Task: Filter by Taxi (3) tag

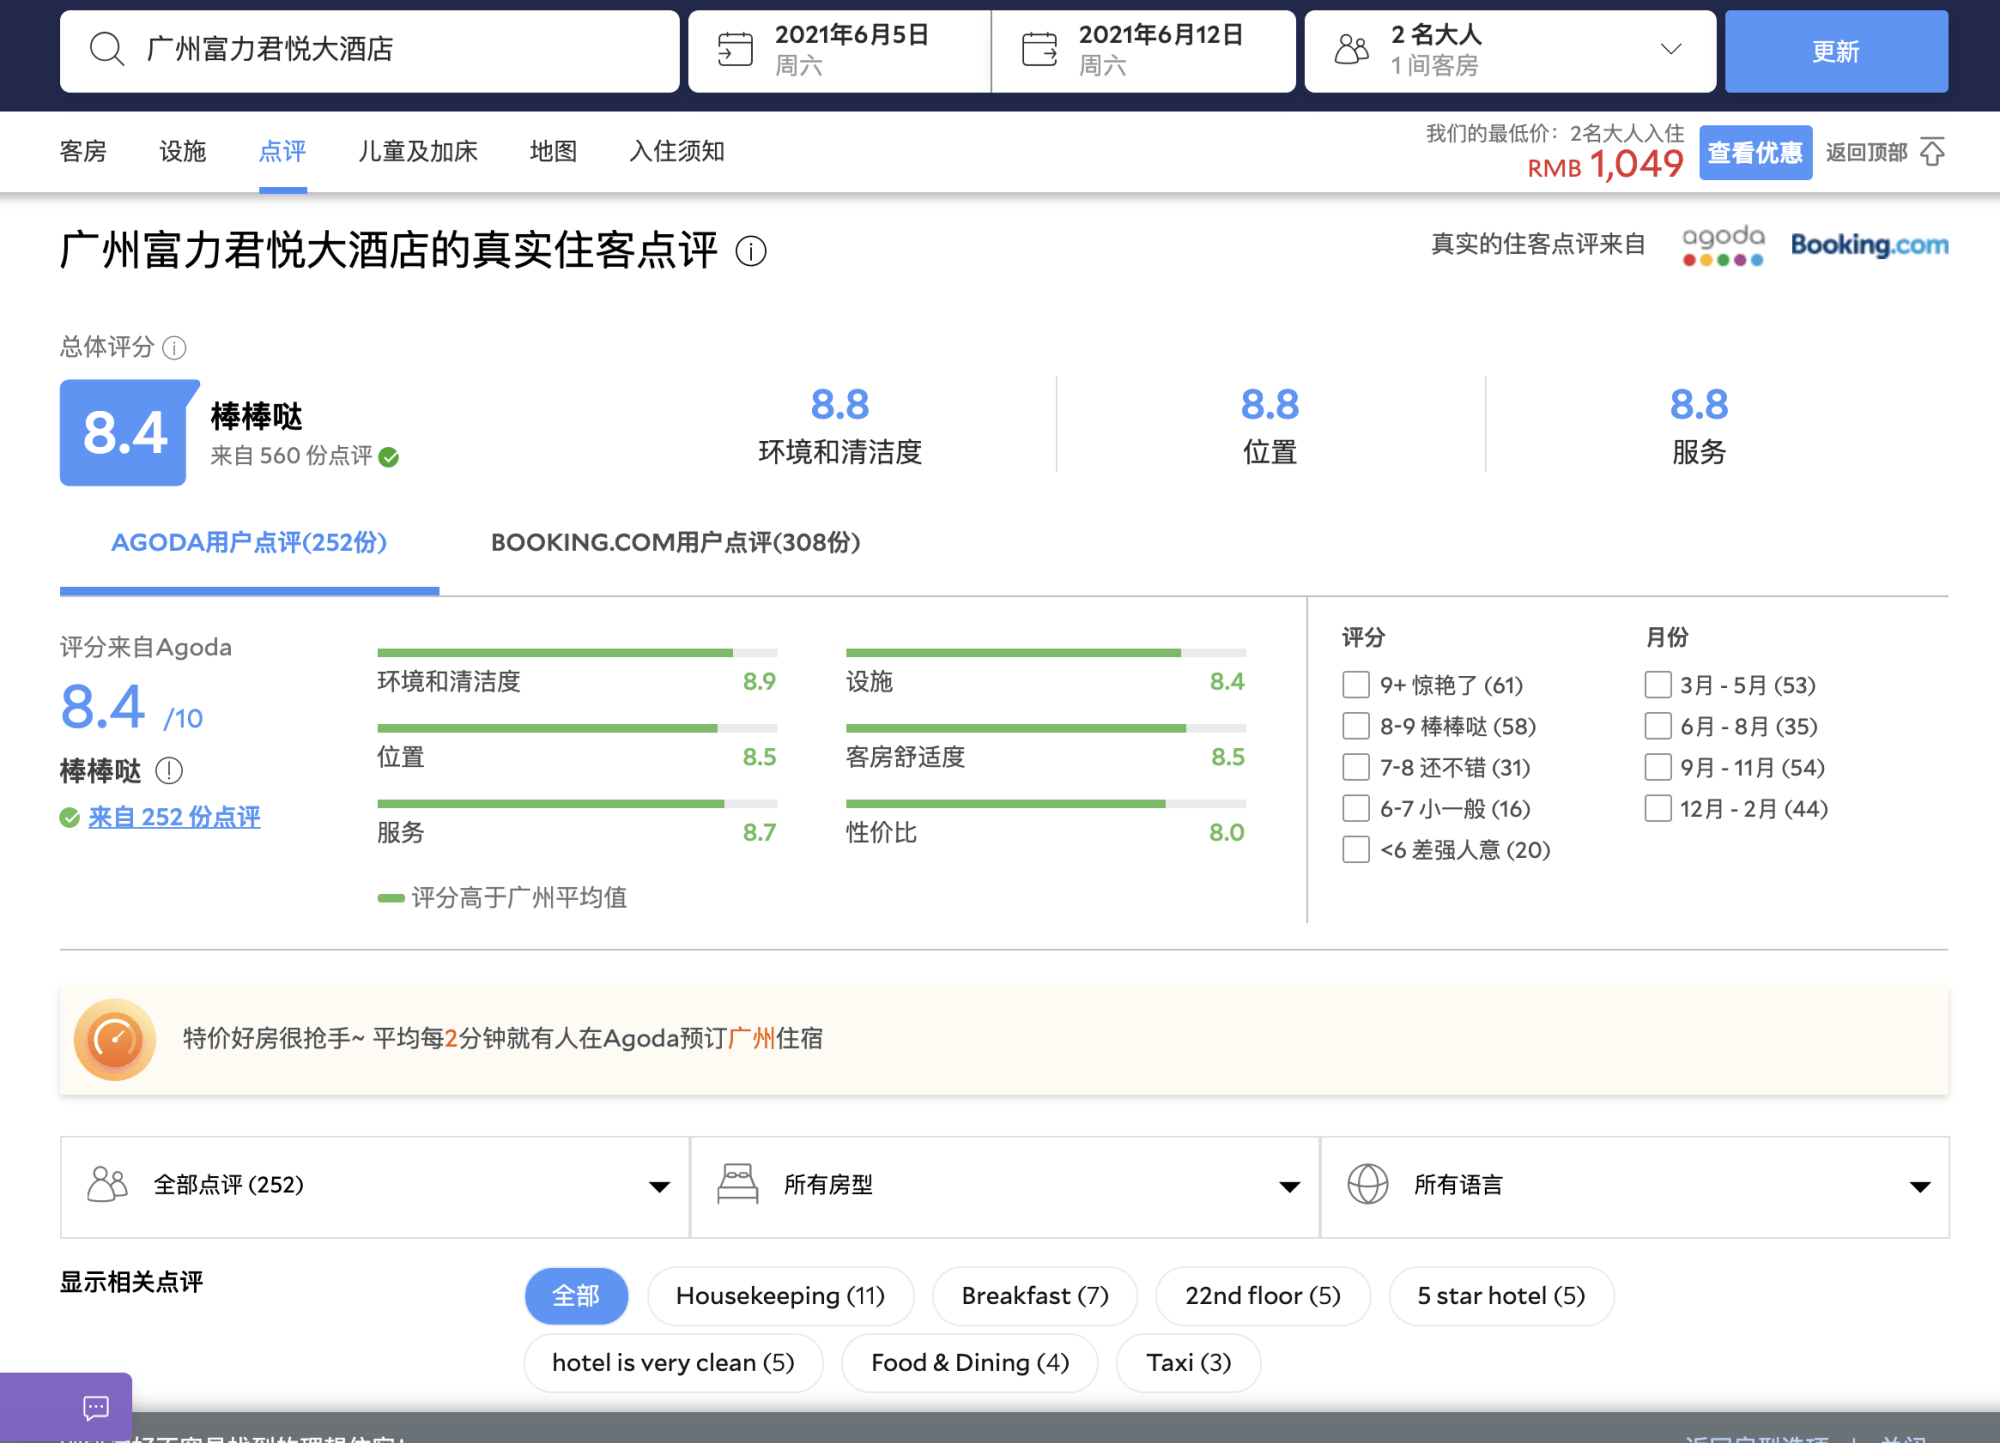Action: click(x=1188, y=1363)
